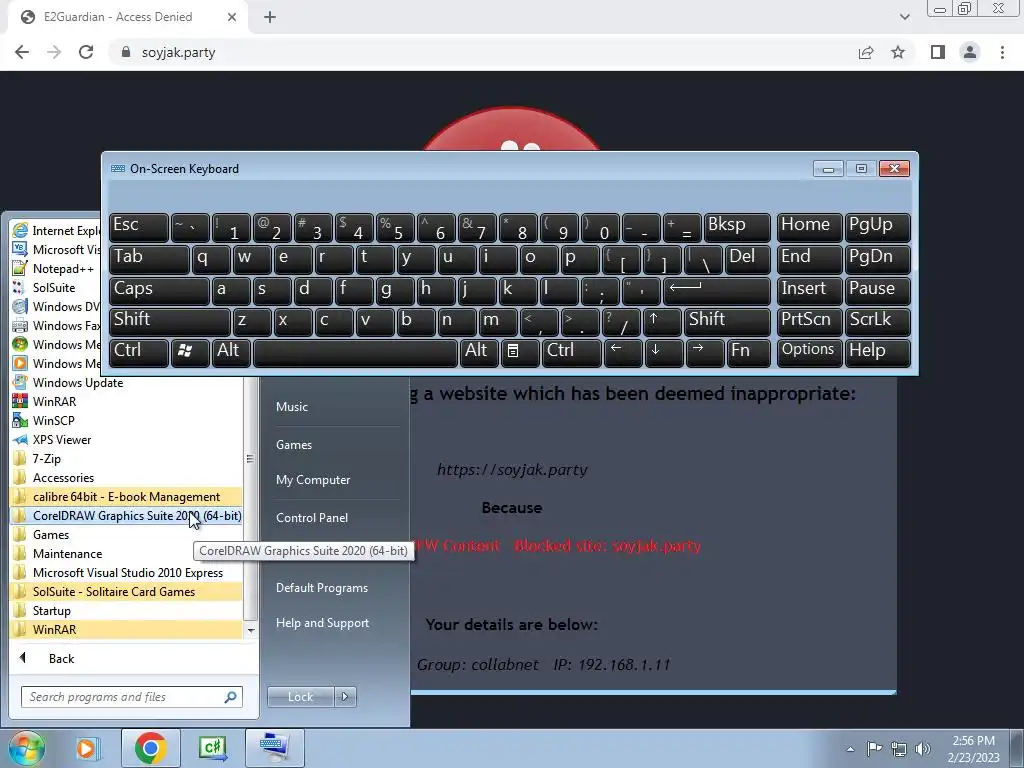Image resolution: width=1024 pixels, height=768 pixels.
Task: Open XPS Viewer entry
Action: 52,440
